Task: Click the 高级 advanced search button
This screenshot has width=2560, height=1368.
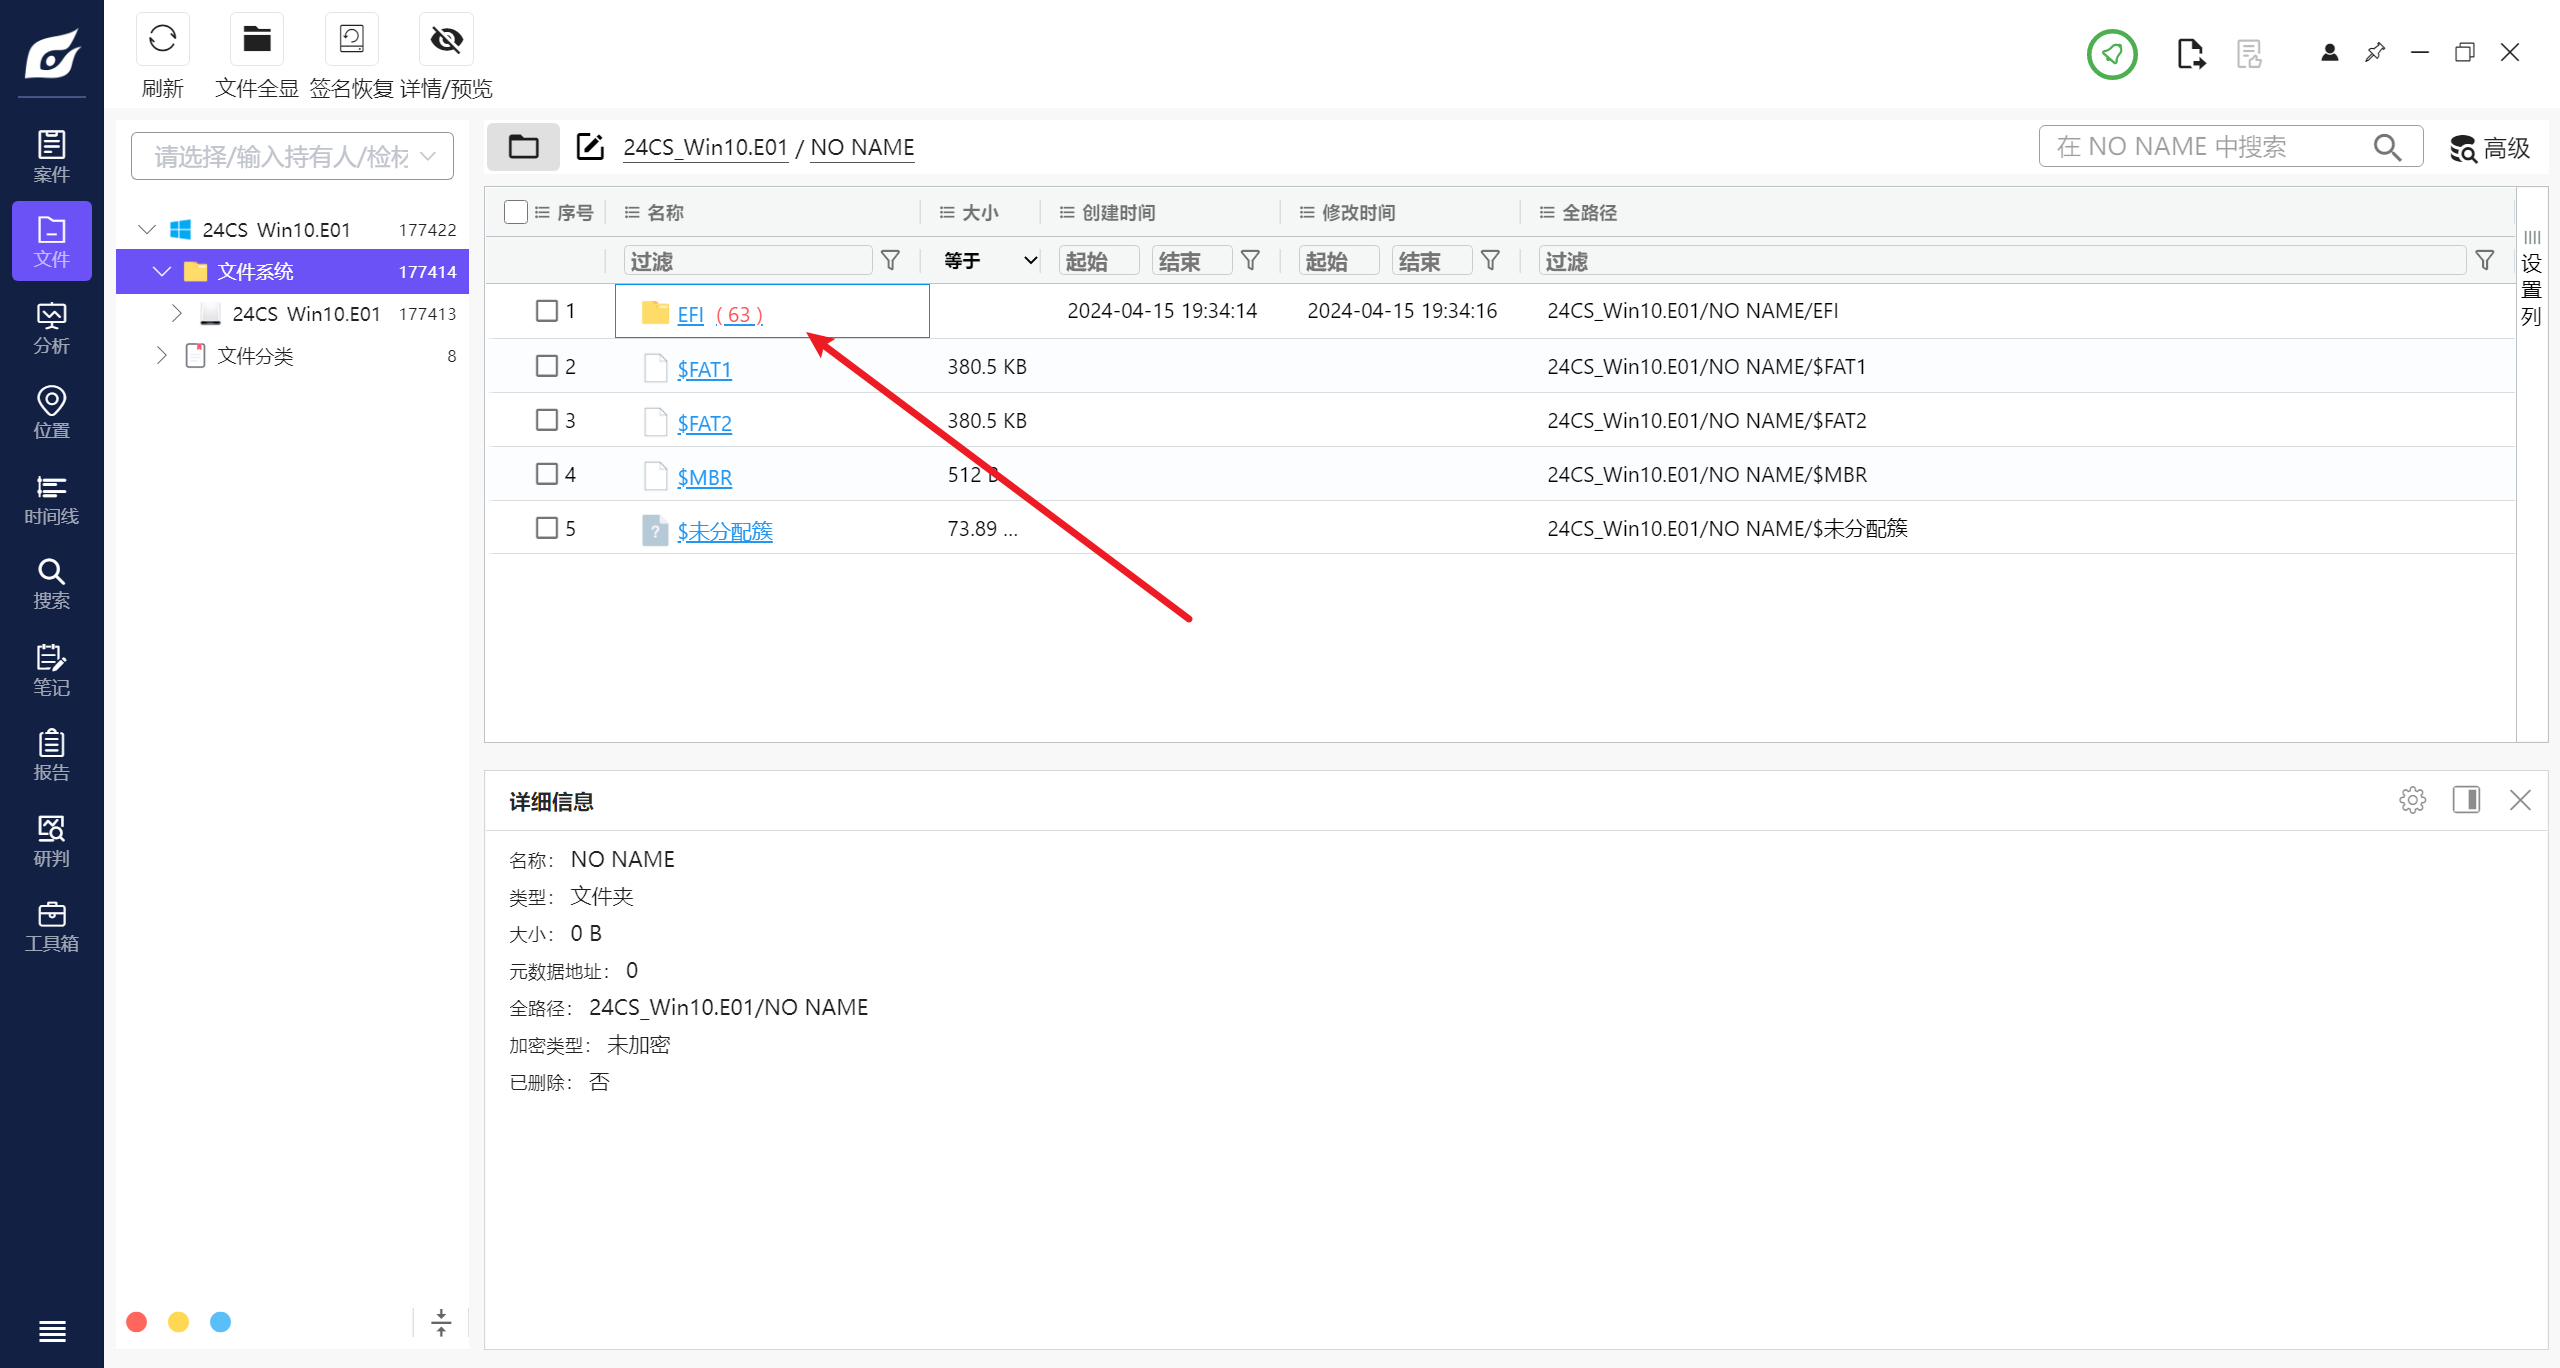Action: point(2490,148)
